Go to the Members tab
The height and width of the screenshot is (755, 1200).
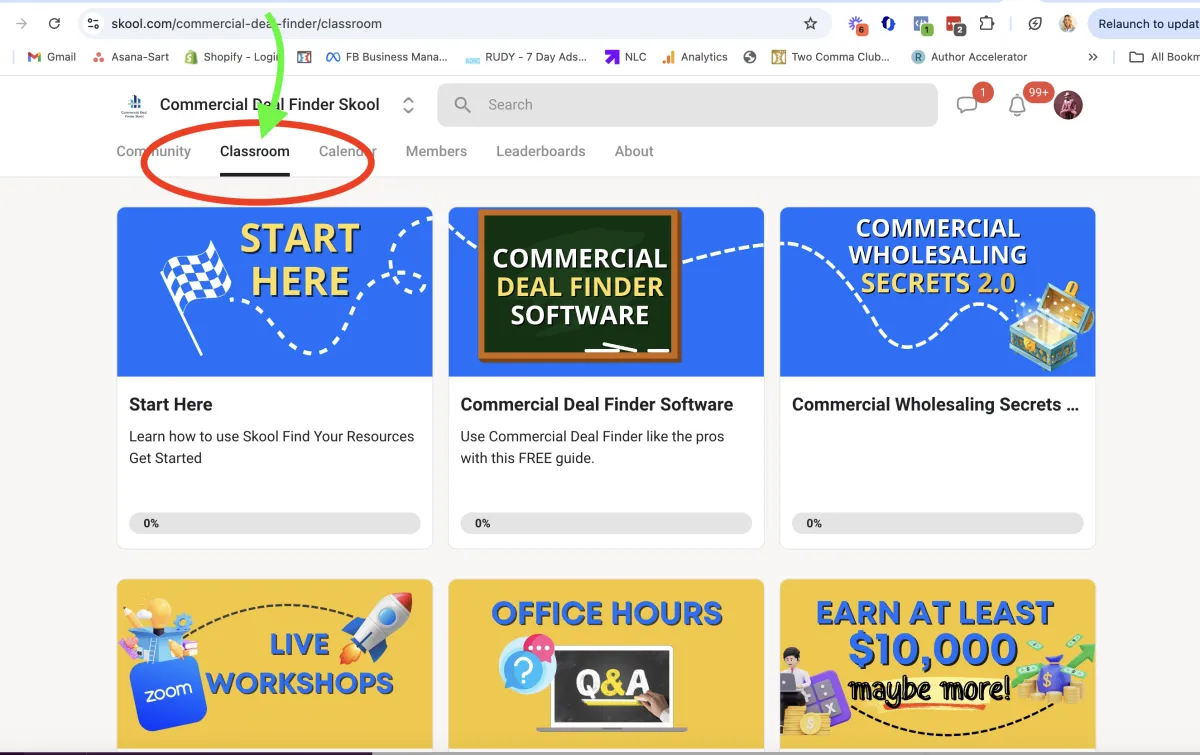pyautogui.click(x=436, y=151)
